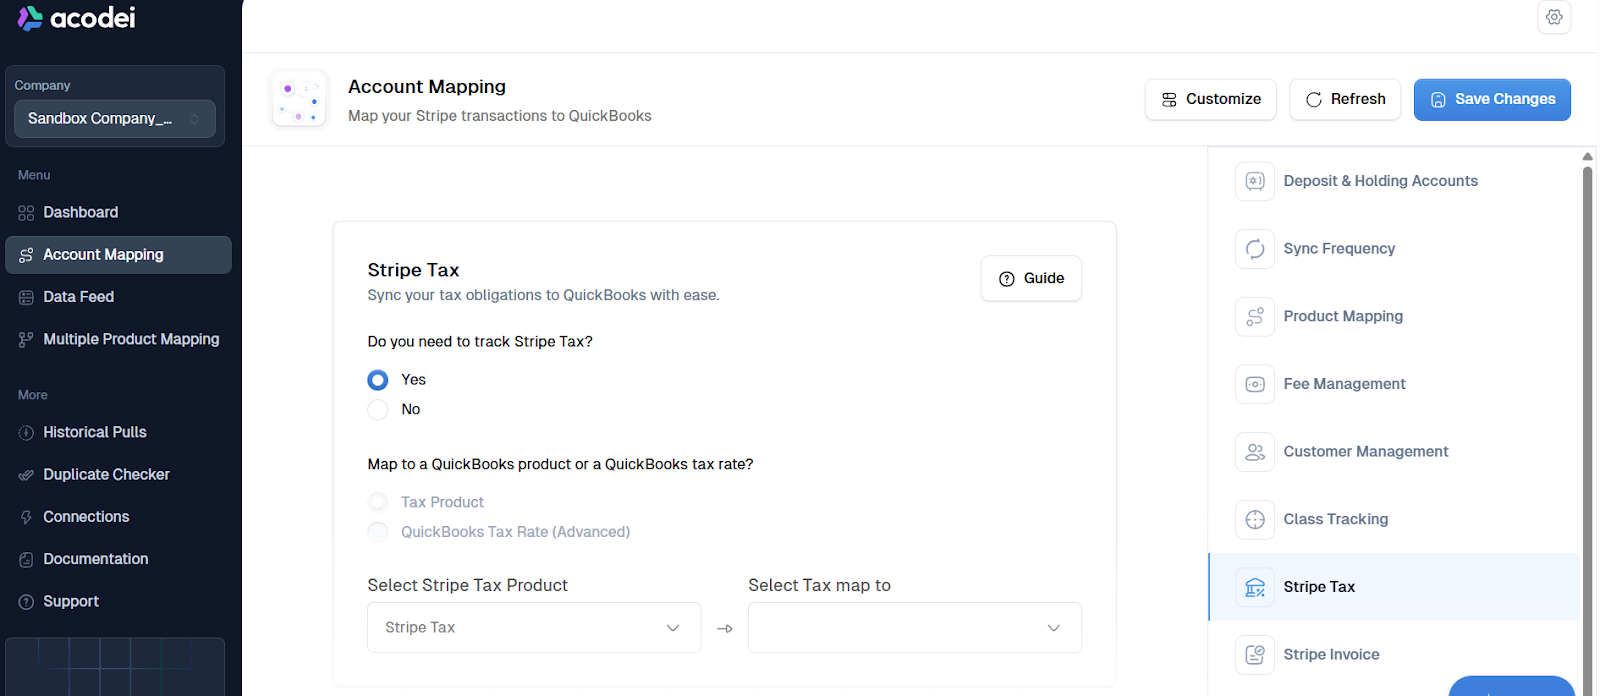Click the Acodei logo icon
The width and height of the screenshot is (1600, 696).
point(30,18)
